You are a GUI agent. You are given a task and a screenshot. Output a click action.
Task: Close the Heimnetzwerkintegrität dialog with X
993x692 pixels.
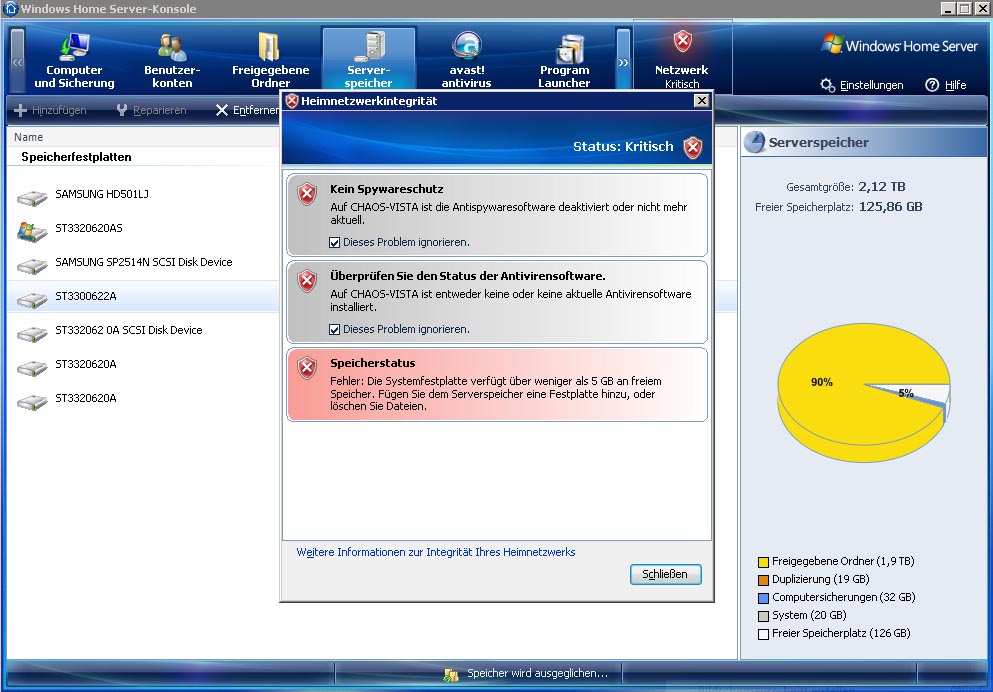[x=701, y=101]
